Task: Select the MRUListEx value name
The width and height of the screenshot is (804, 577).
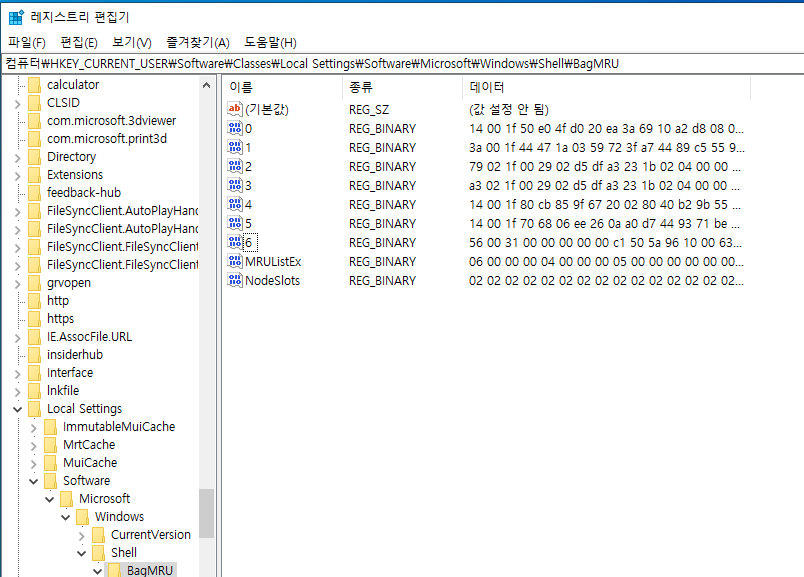Action: [273, 262]
